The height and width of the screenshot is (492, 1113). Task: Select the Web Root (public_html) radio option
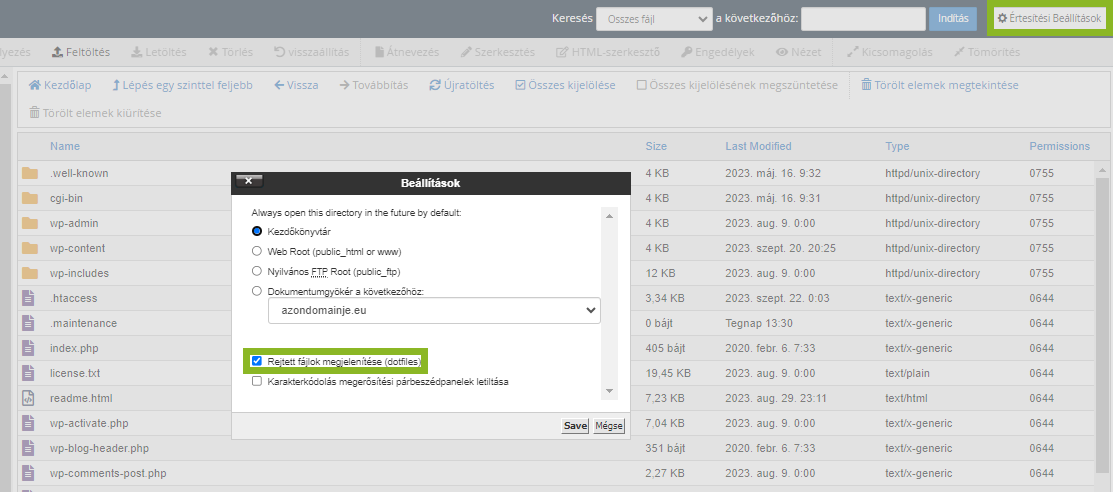pyautogui.click(x=257, y=251)
